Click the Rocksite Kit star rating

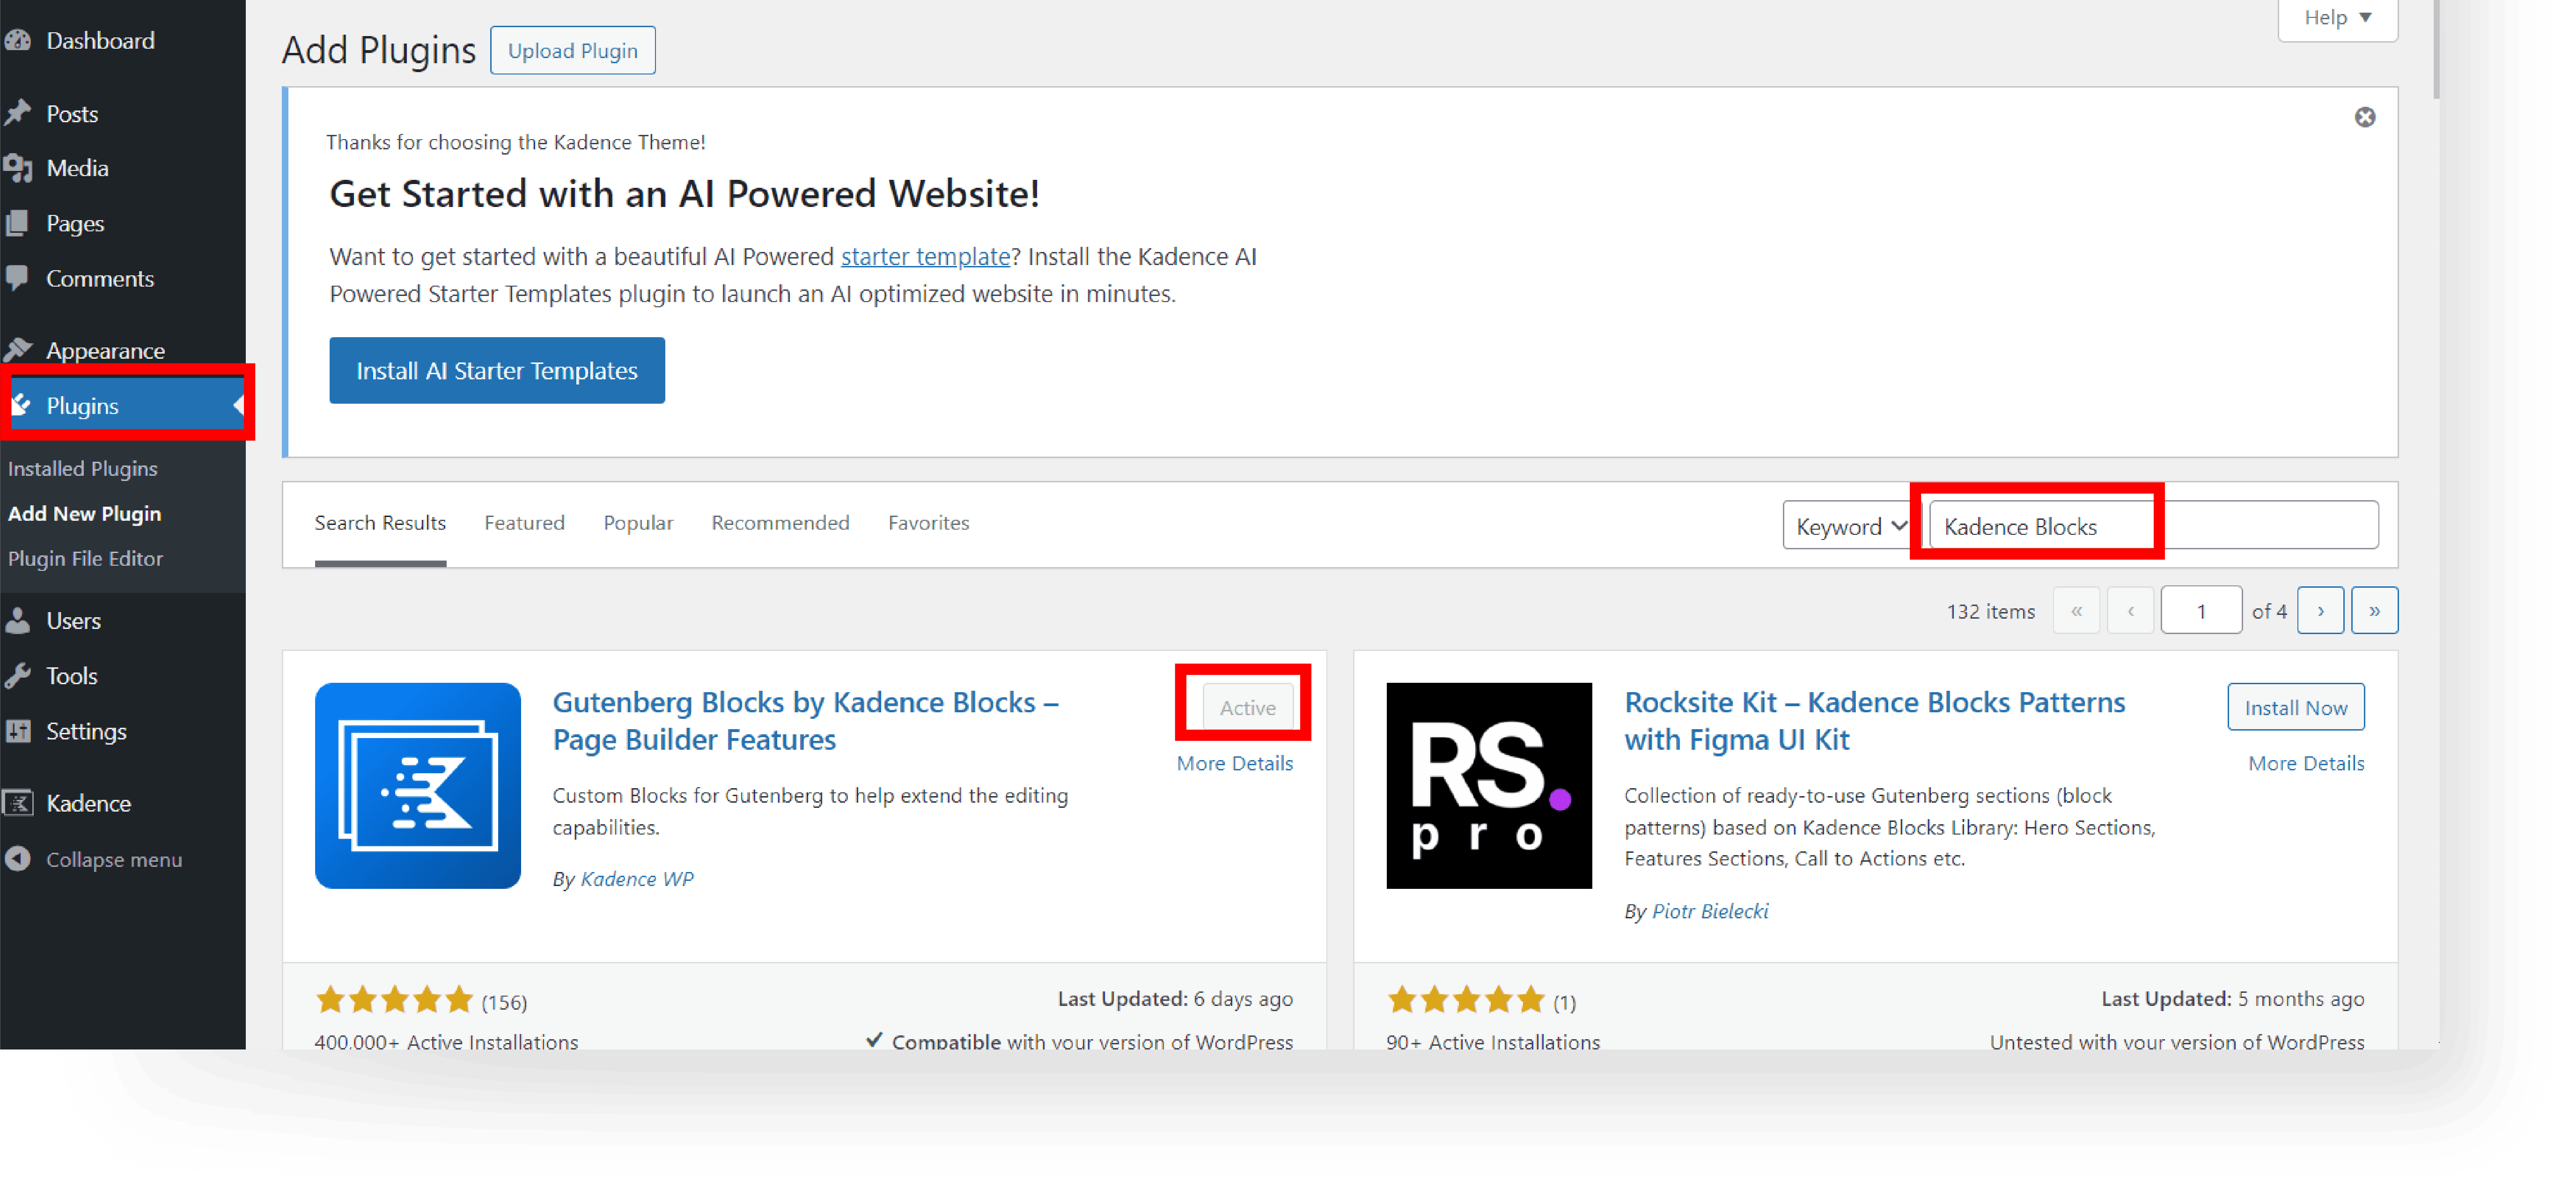pyautogui.click(x=1466, y=999)
